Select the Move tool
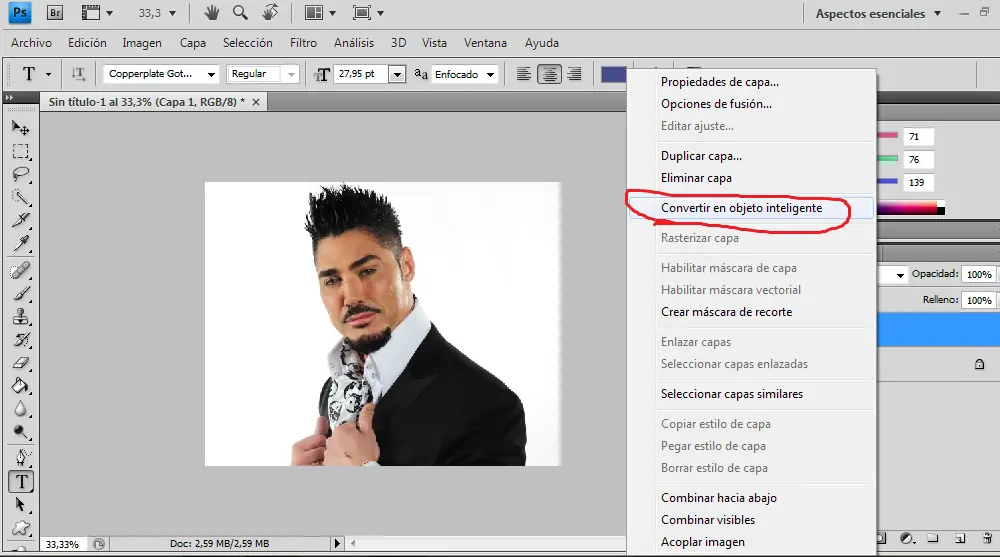This screenshot has height=557, width=1000. point(20,128)
